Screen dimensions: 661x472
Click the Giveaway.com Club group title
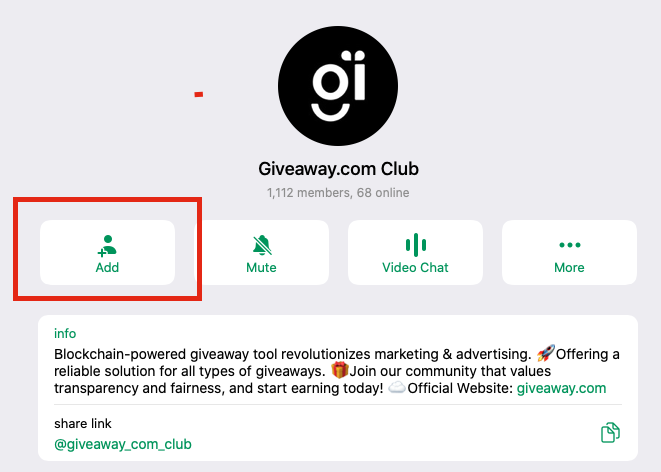[339, 169]
